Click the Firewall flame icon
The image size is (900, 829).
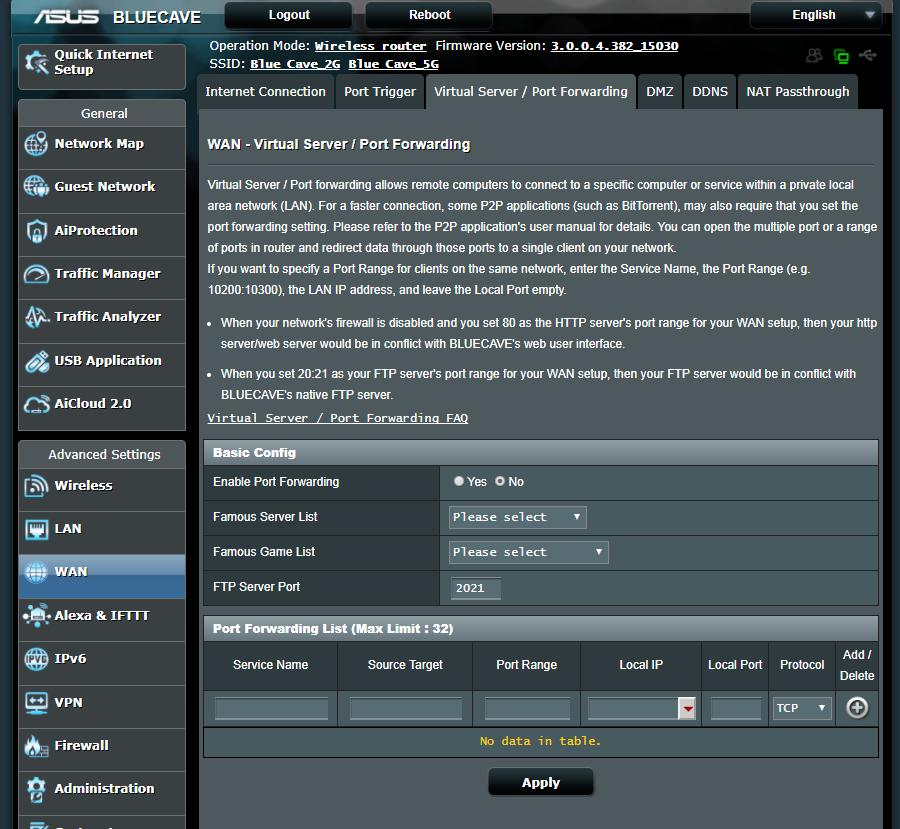point(36,746)
